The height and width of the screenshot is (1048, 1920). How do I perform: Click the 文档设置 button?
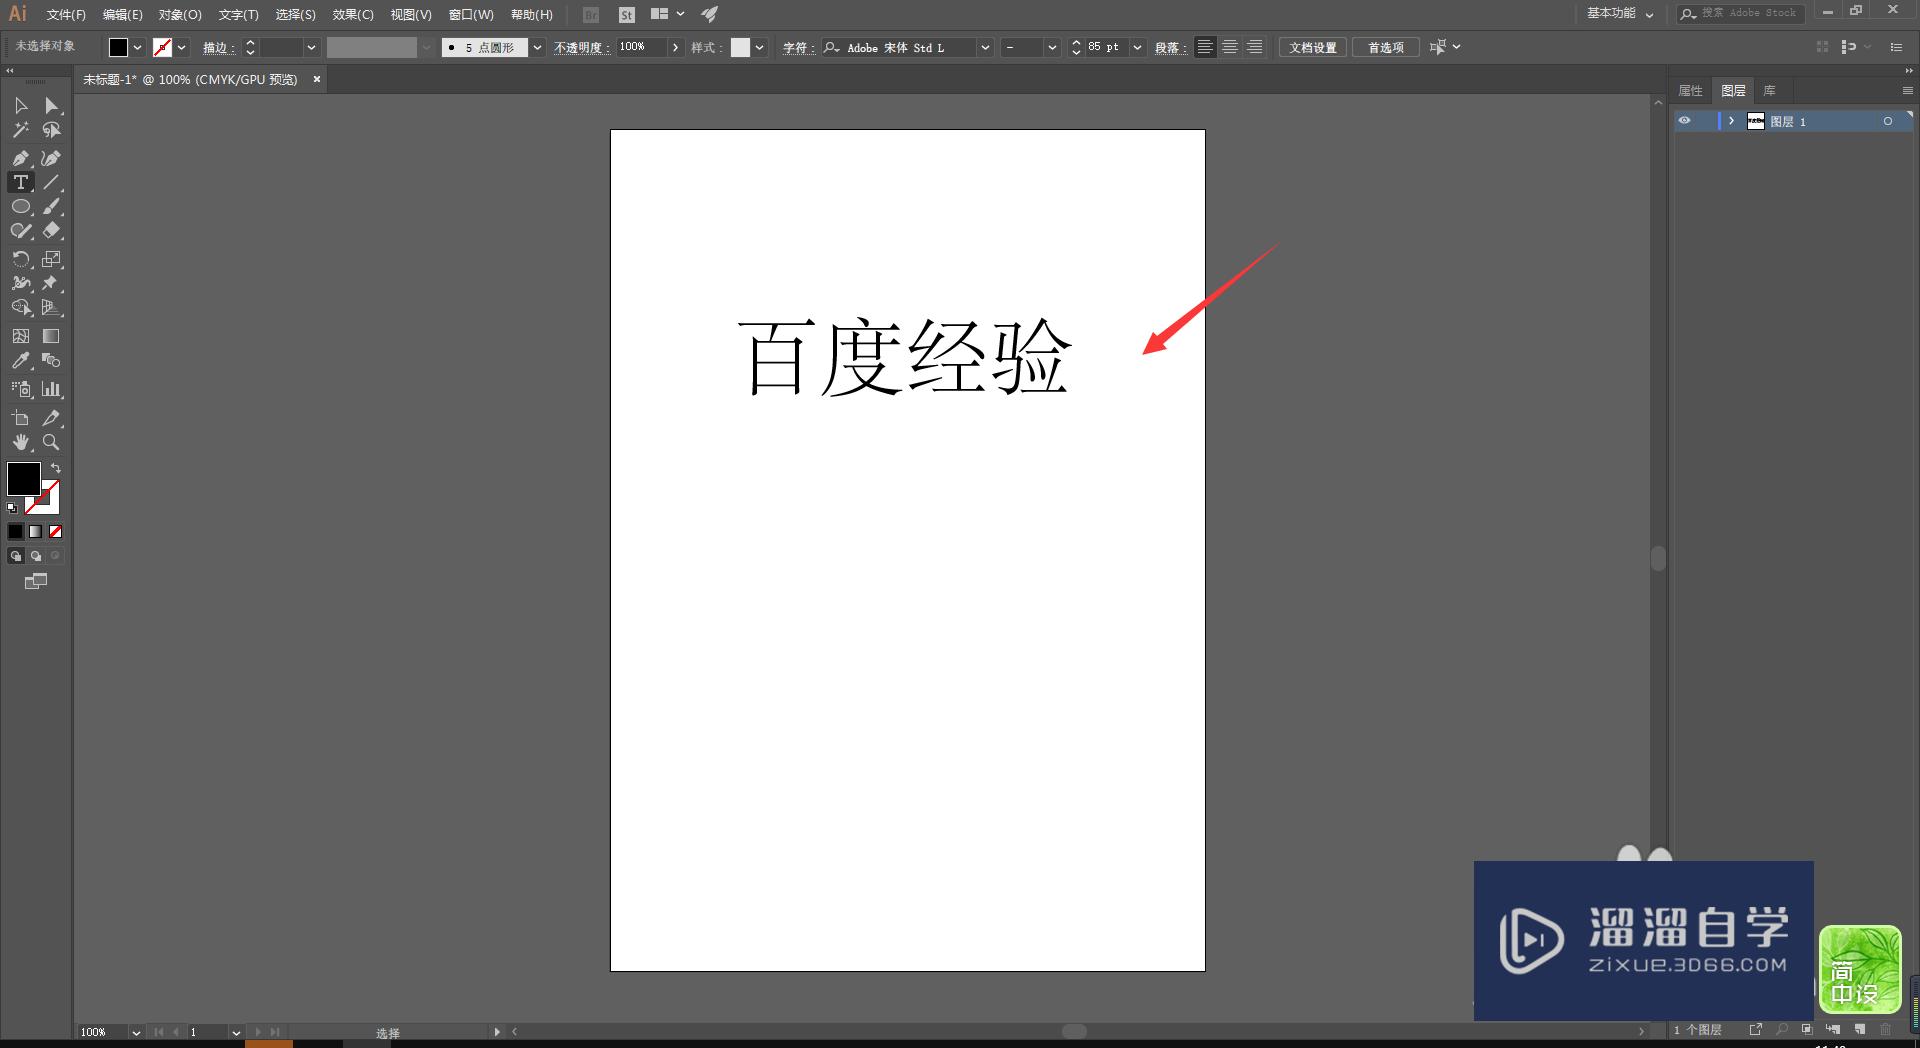click(x=1312, y=46)
